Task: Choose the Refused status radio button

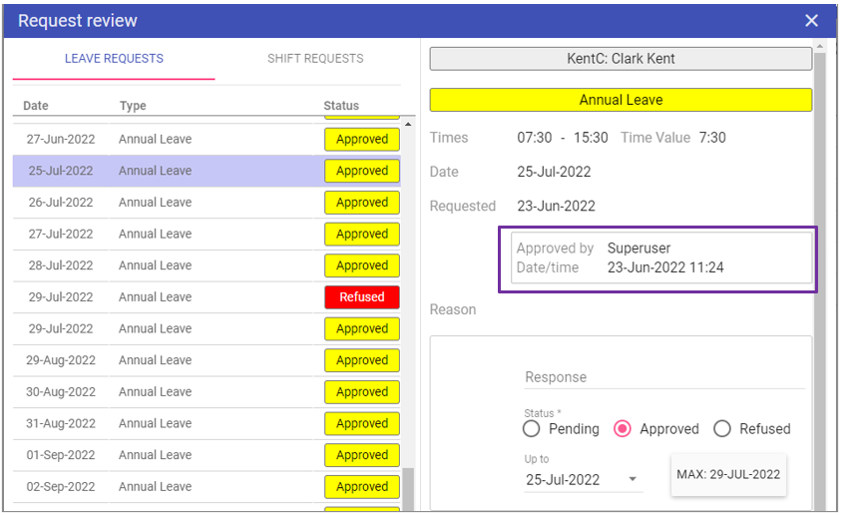Action: click(x=722, y=429)
